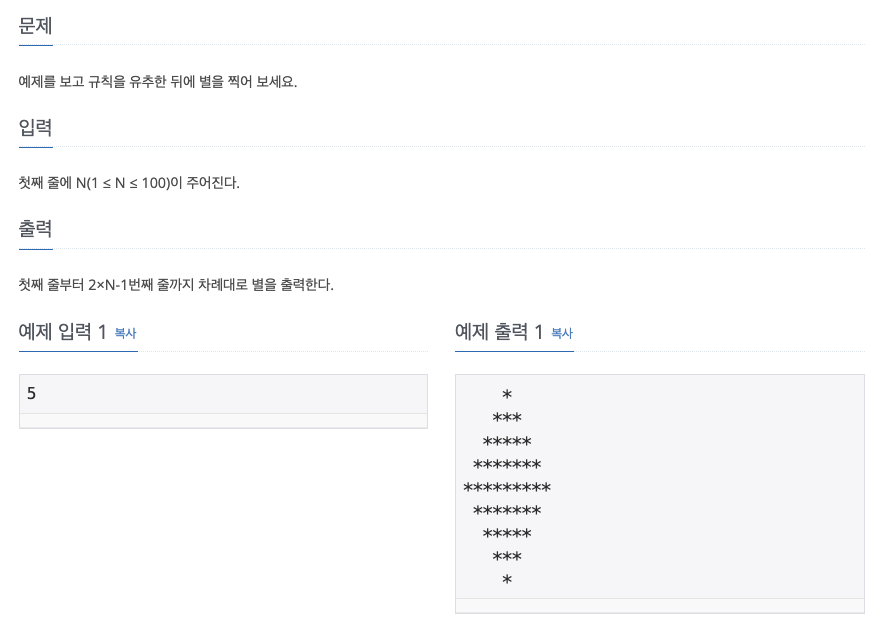Image resolution: width=884 pixels, height=634 pixels.
Task: Select the 입력 section heading
Action: tap(35, 128)
